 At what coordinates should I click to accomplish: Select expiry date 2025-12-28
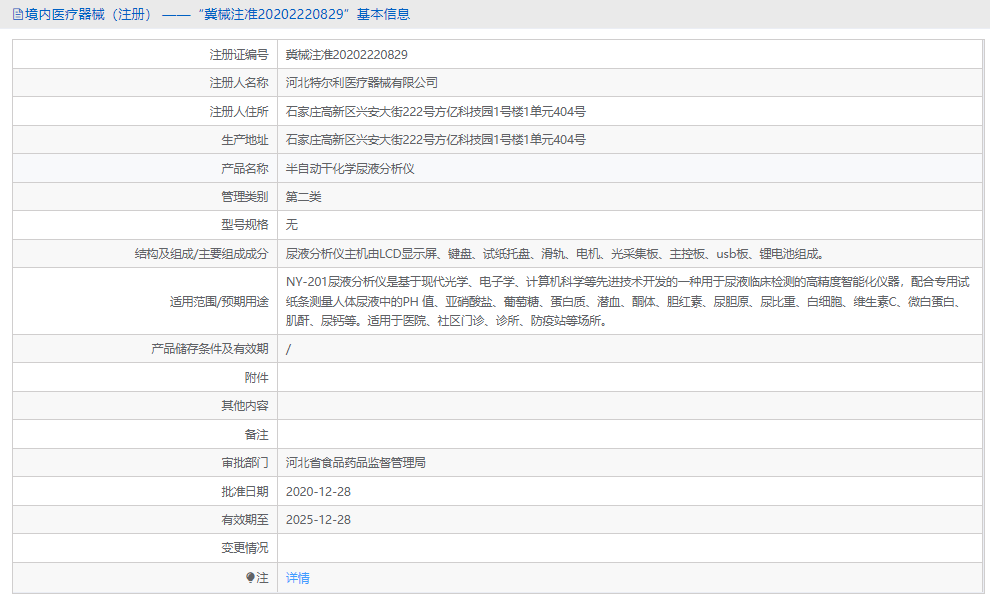318,520
